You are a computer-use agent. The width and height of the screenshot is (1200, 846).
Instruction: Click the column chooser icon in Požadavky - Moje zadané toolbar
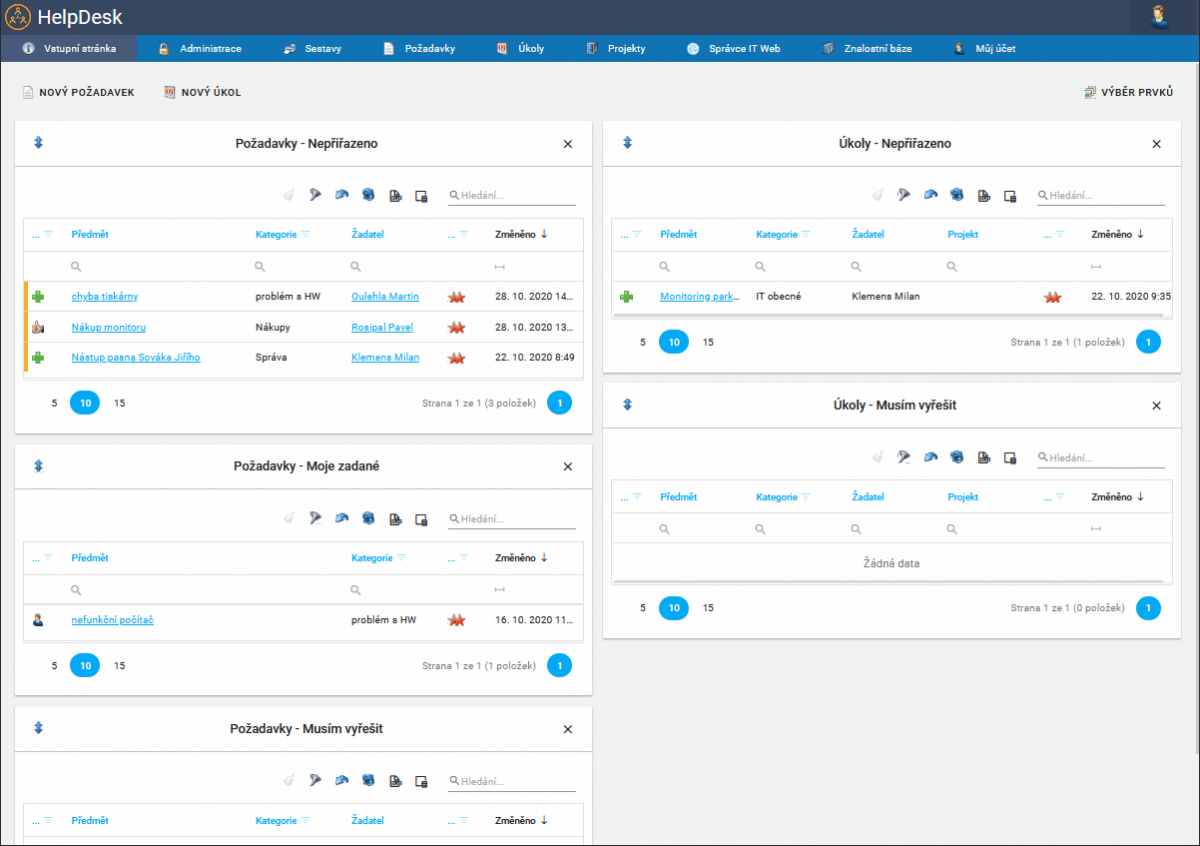click(x=422, y=519)
